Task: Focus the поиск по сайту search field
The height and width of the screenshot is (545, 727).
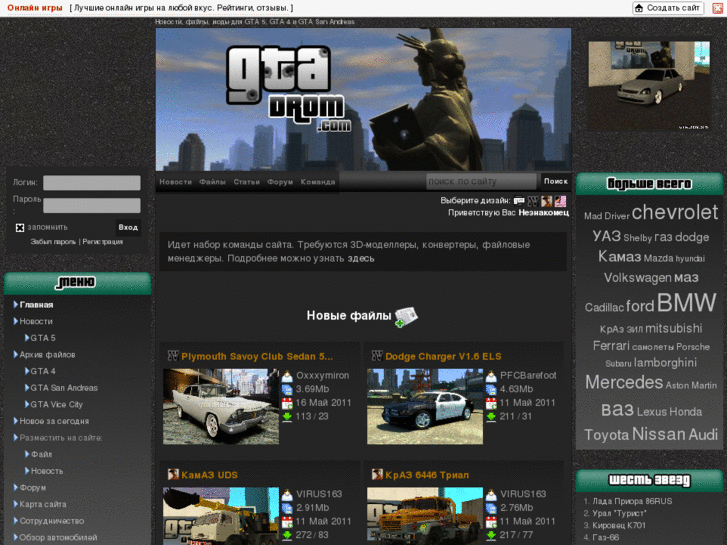Action: (481, 181)
